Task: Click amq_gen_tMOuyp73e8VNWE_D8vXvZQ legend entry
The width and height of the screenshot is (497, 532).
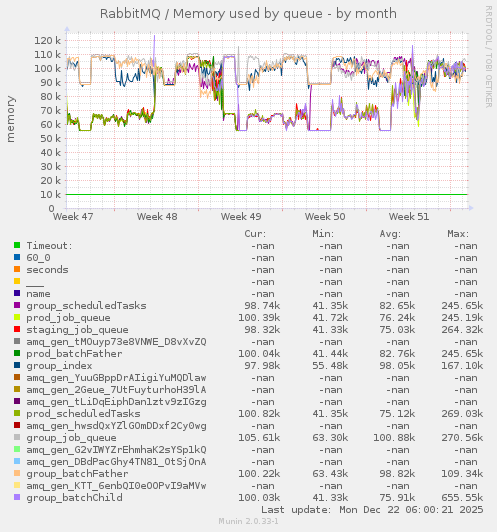Action: (x=116, y=342)
